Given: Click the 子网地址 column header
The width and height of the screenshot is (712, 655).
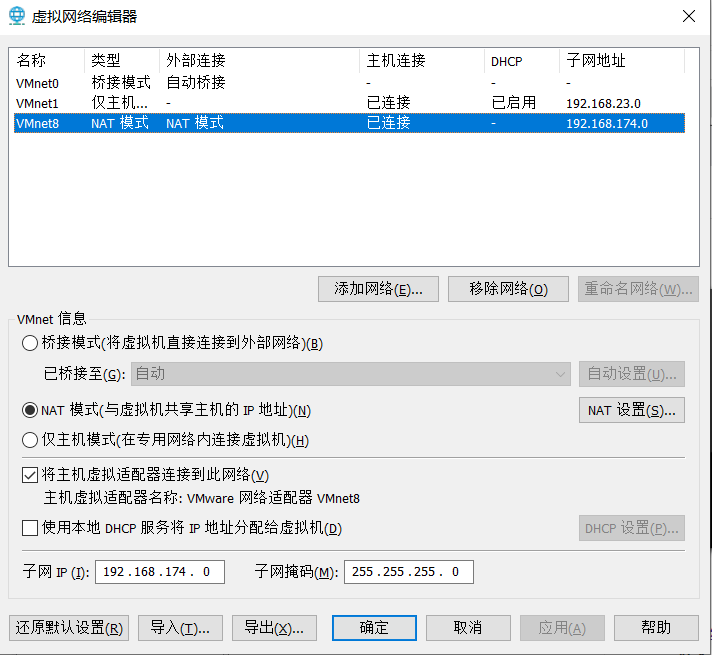Looking at the screenshot, I should [x=622, y=60].
